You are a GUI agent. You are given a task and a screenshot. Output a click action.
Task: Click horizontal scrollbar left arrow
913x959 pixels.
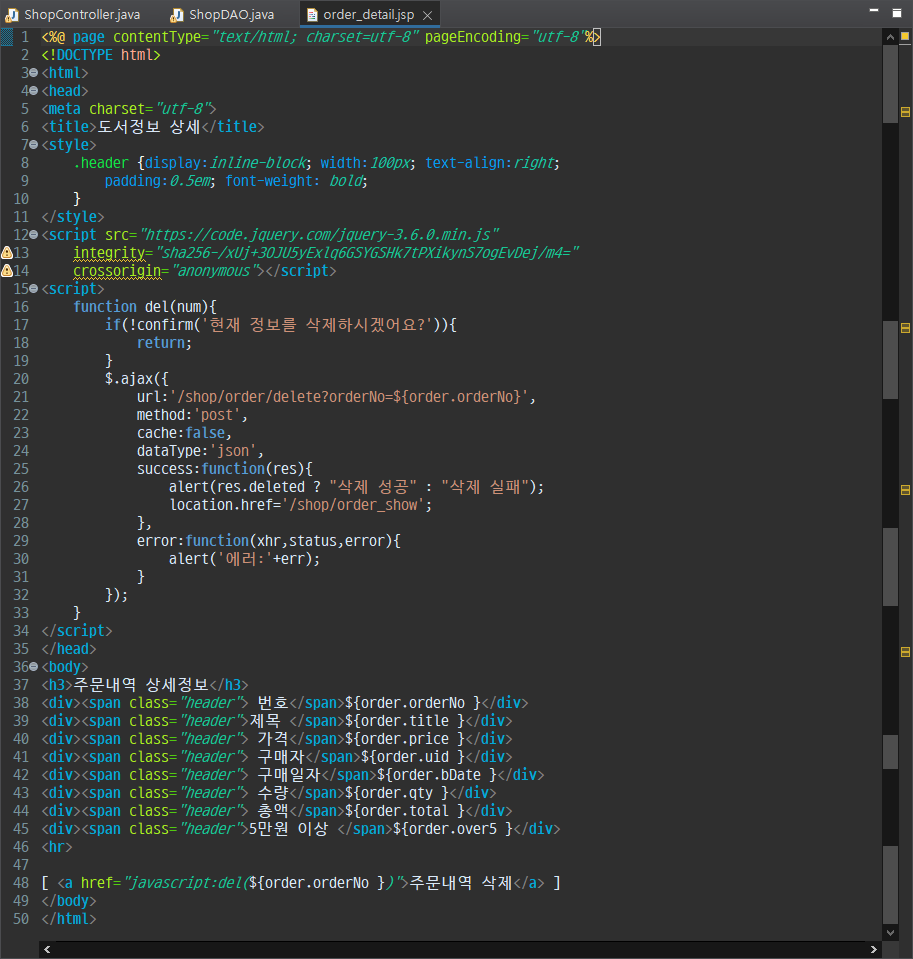tap(47, 949)
